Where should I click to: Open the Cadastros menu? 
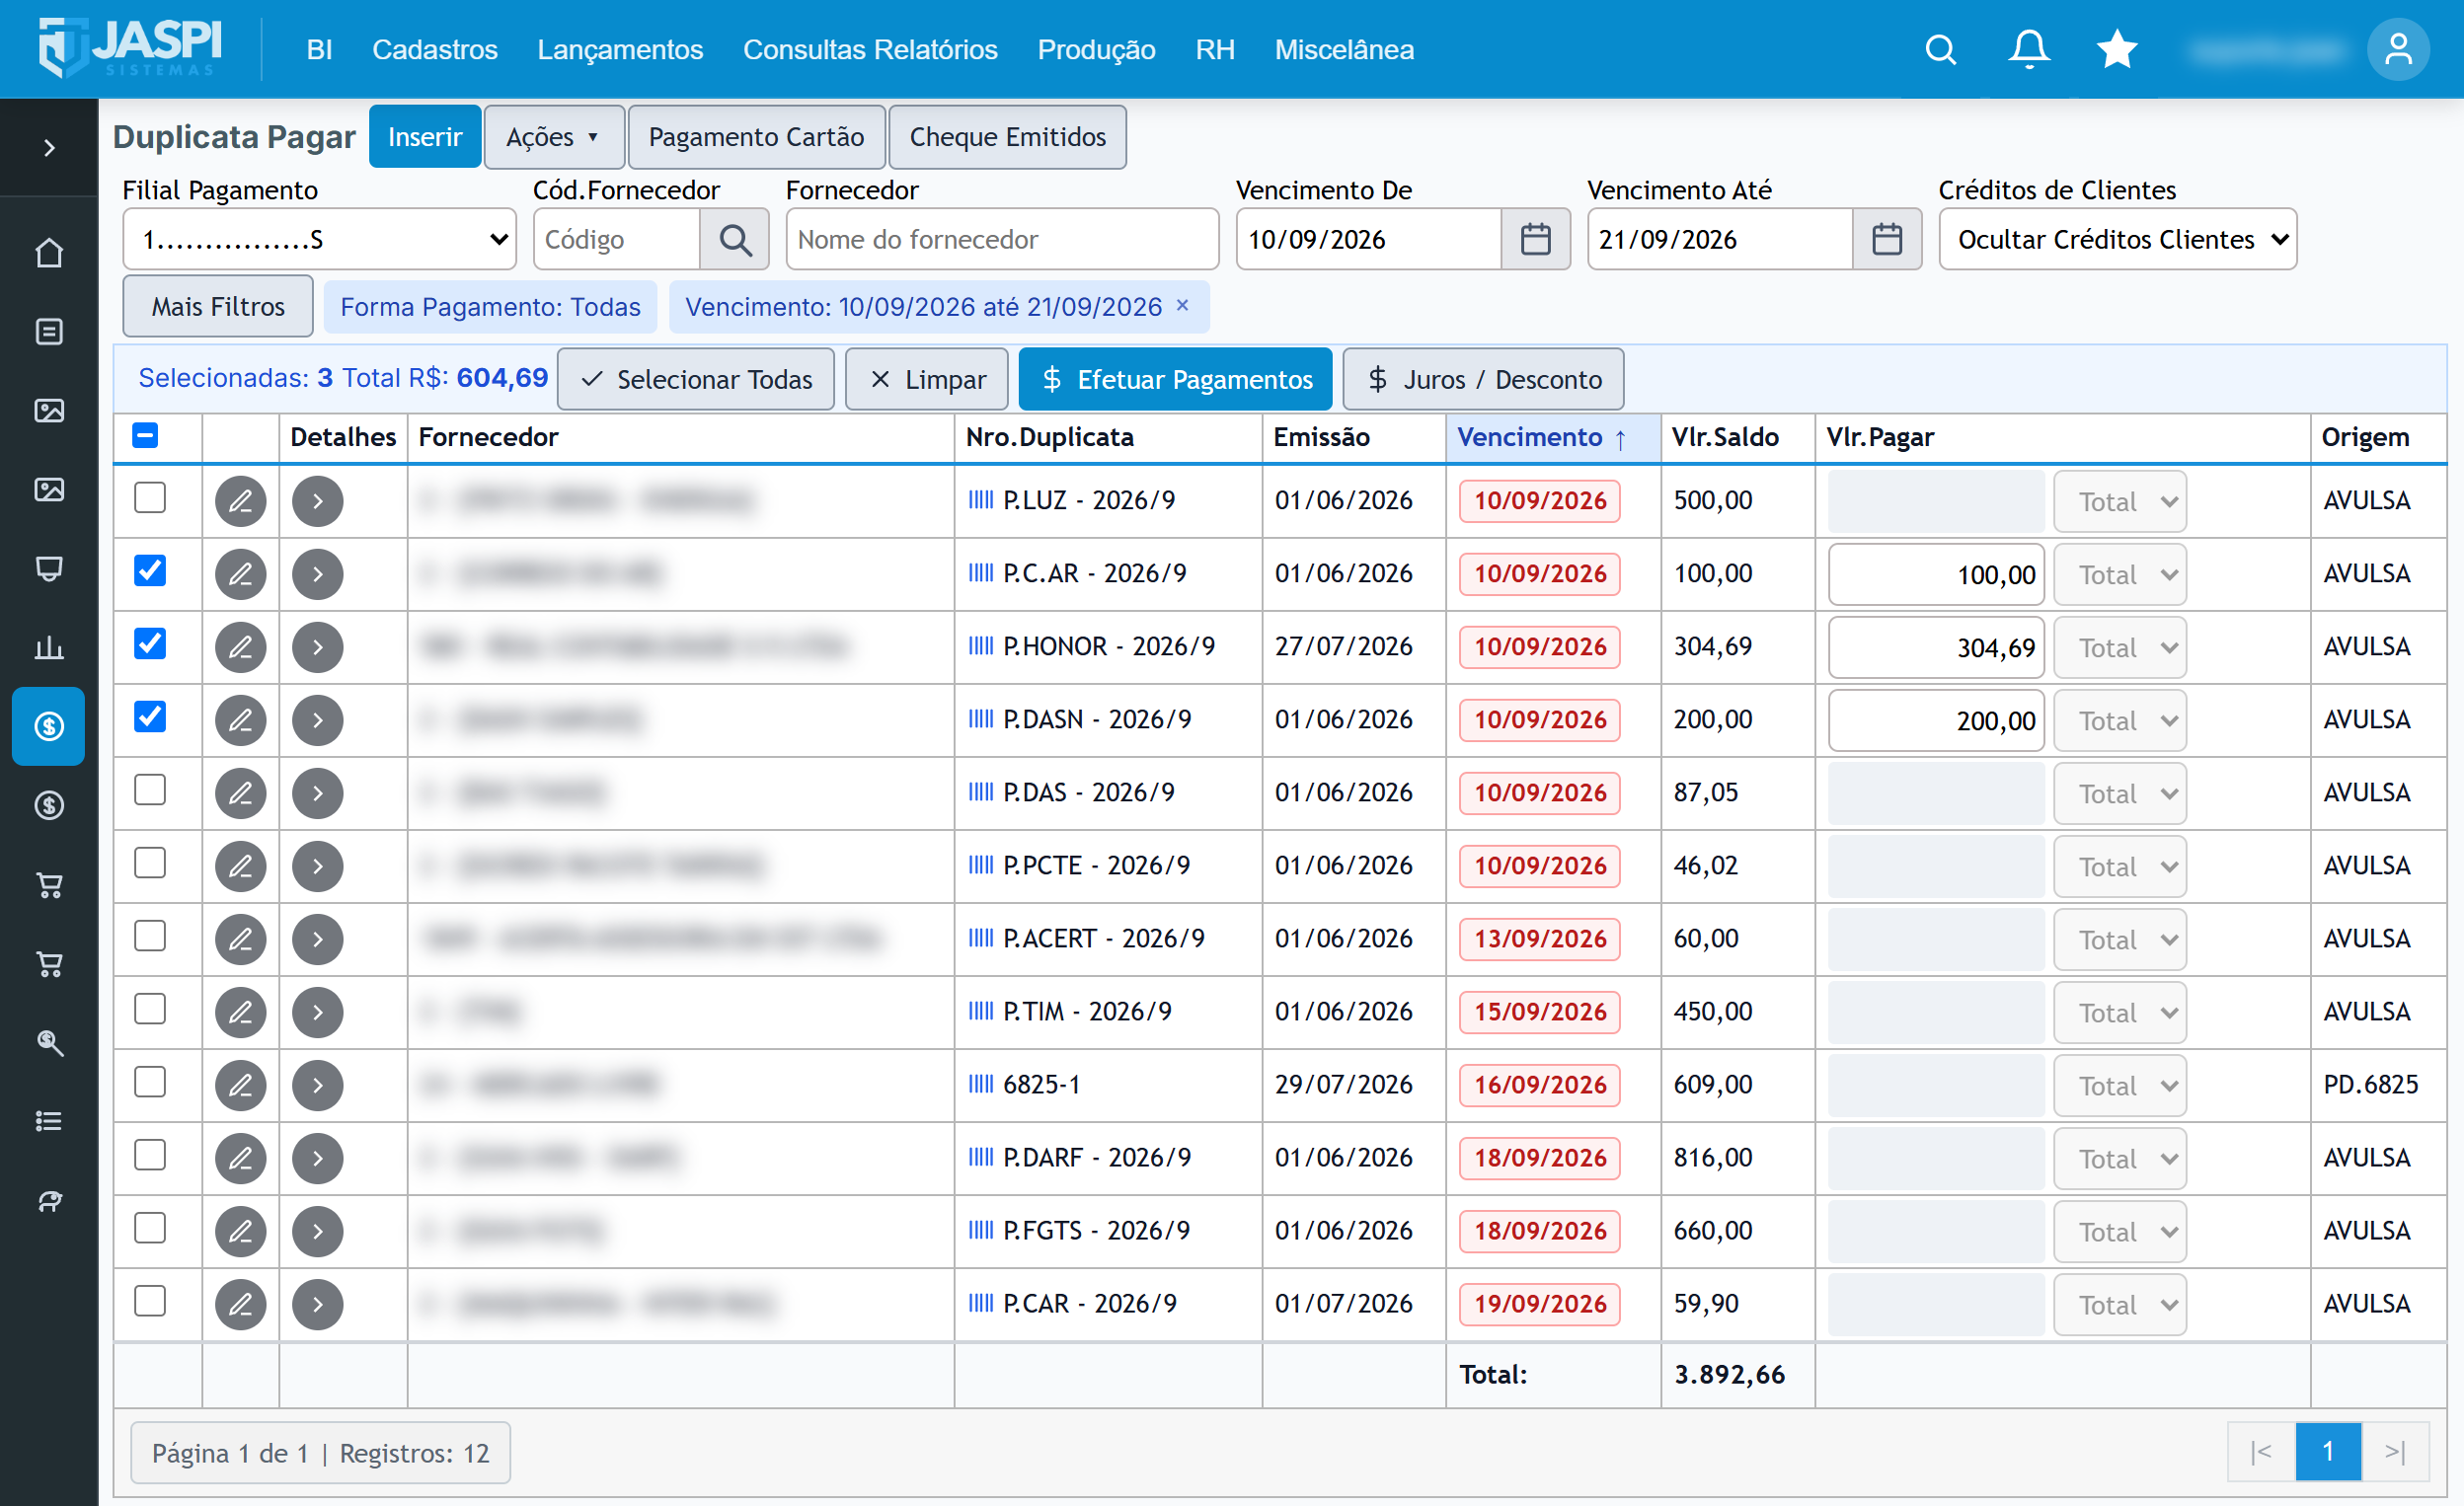click(434, 49)
